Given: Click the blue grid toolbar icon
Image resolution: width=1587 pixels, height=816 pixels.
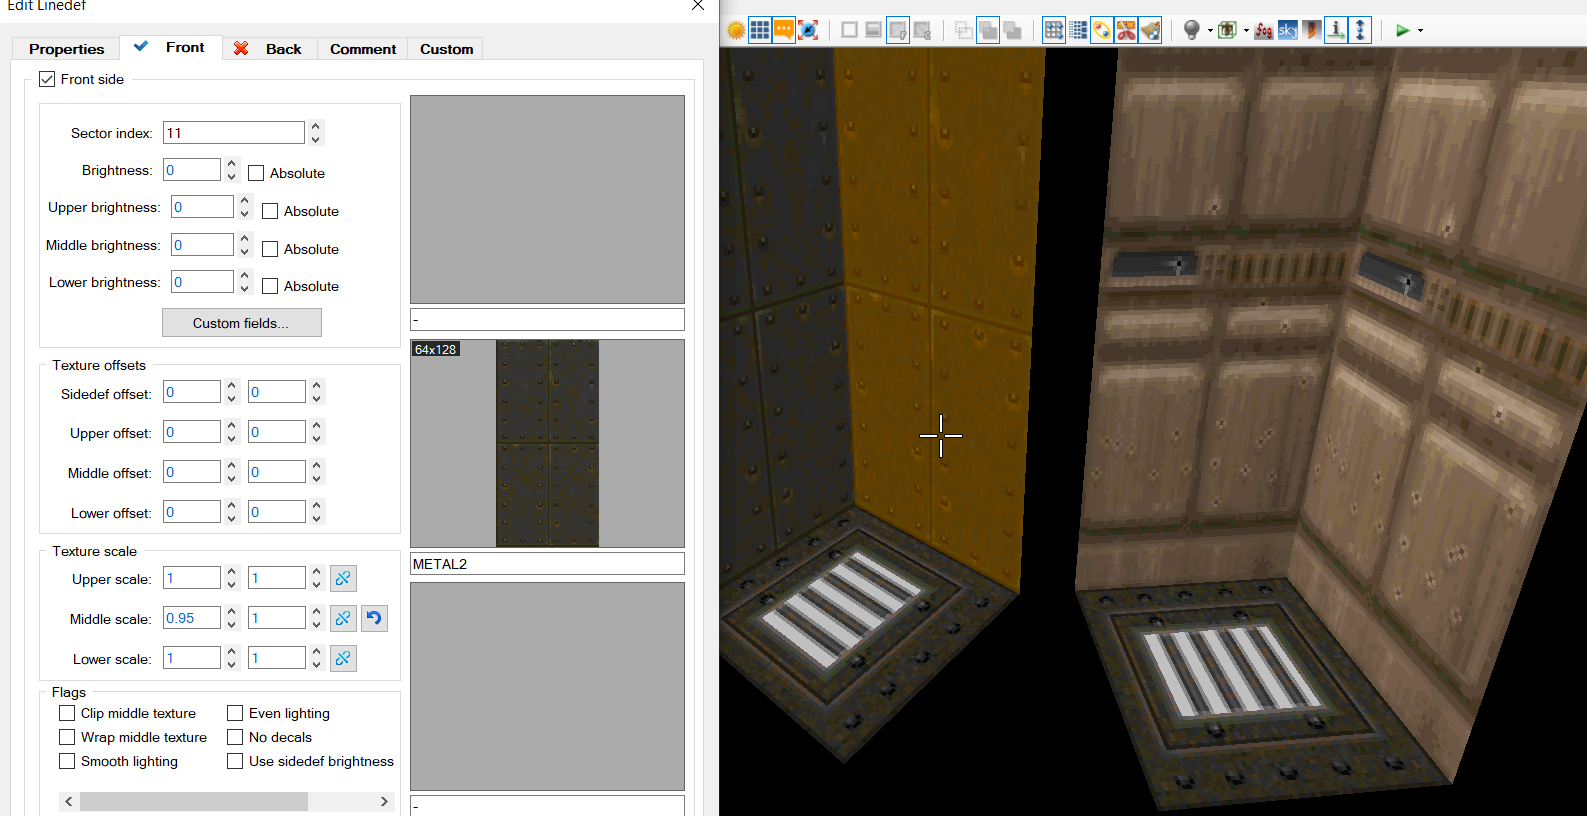Looking at the screenshot, I should (760, 30).
